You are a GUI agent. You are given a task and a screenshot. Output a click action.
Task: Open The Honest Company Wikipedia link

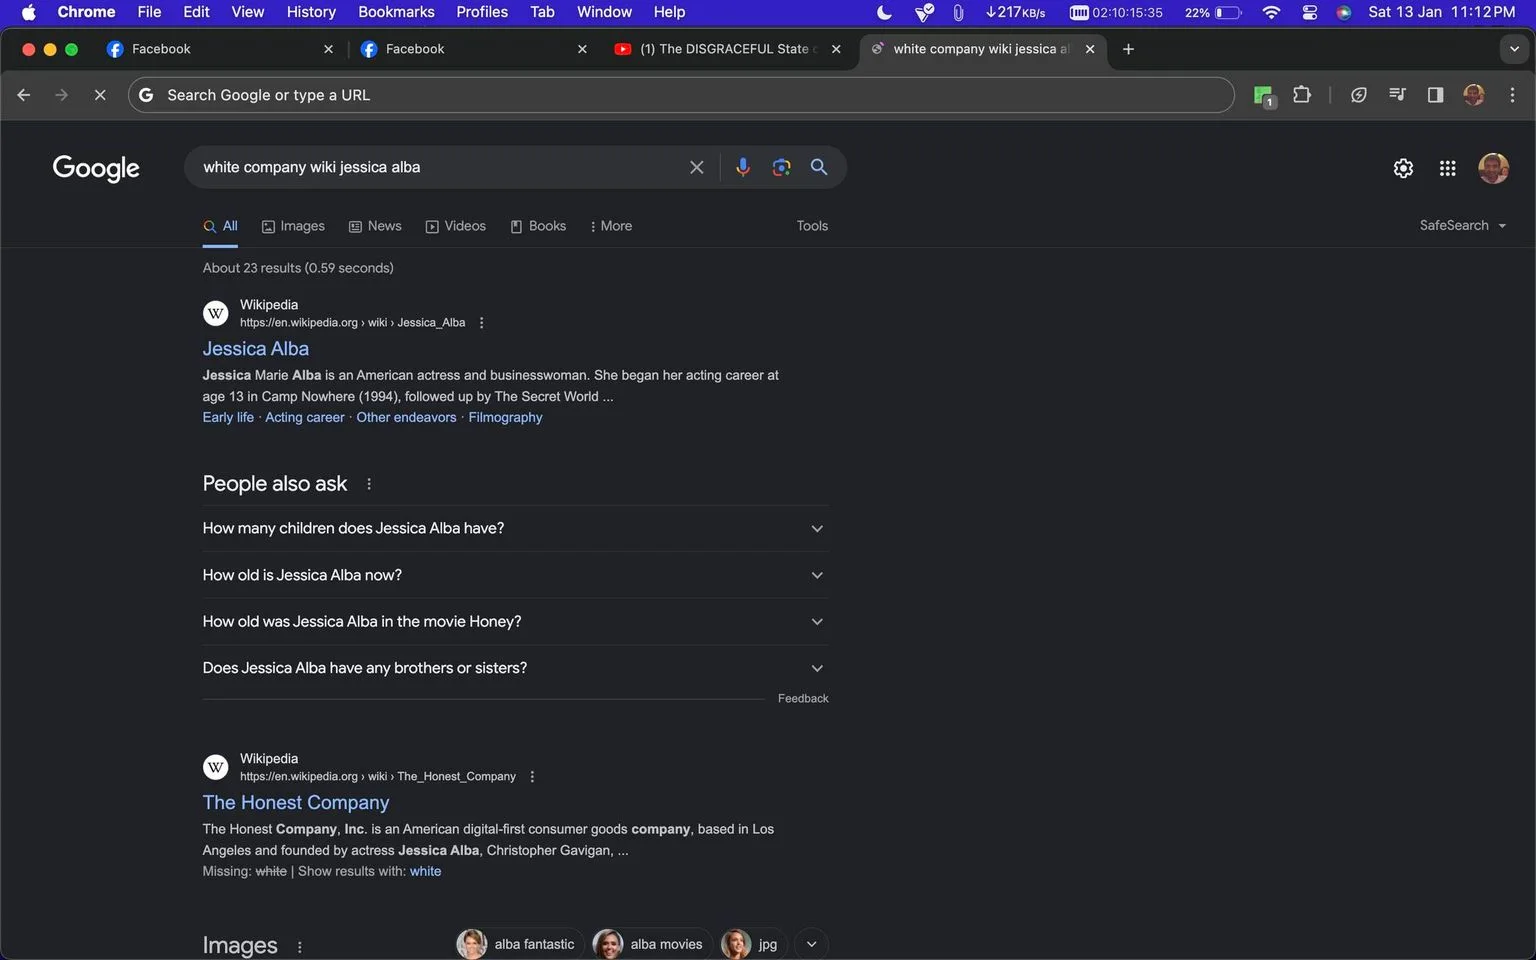tap(295, 802)
